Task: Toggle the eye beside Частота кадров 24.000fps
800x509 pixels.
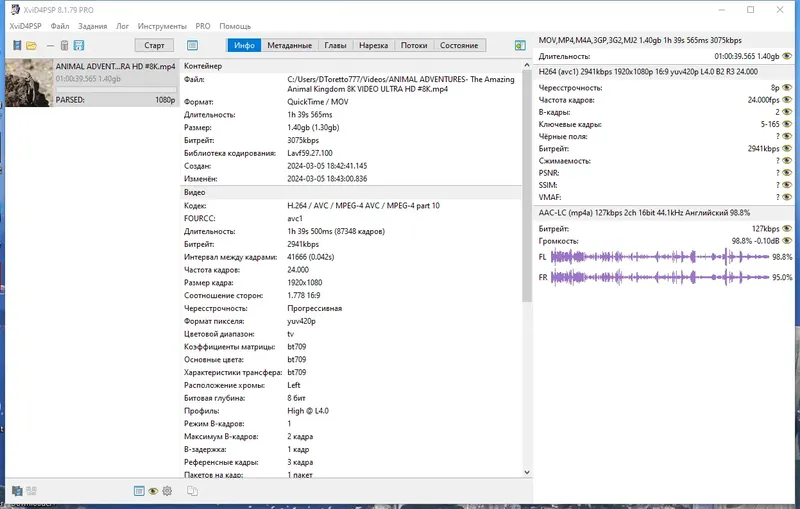Action: tap(787, 100)
